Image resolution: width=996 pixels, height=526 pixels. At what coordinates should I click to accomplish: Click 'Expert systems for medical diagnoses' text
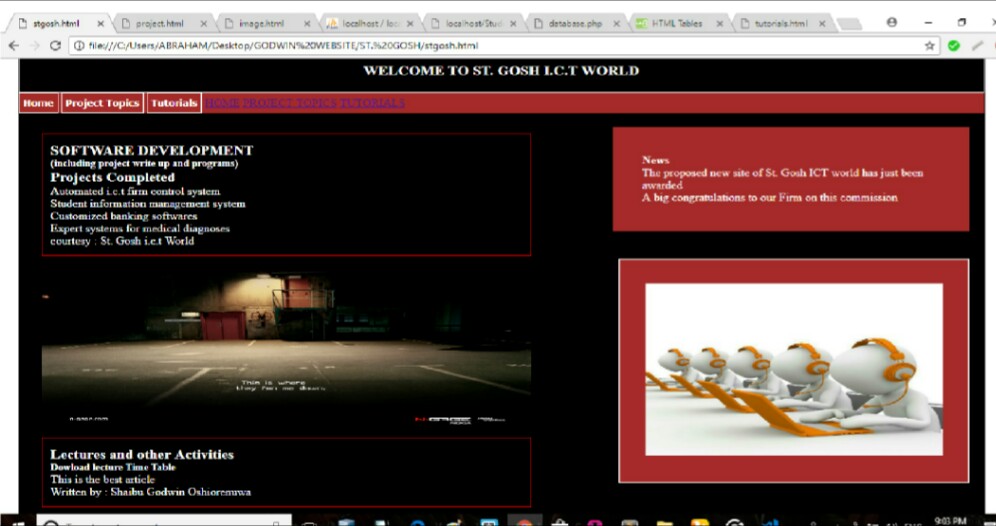click(140, 229)
